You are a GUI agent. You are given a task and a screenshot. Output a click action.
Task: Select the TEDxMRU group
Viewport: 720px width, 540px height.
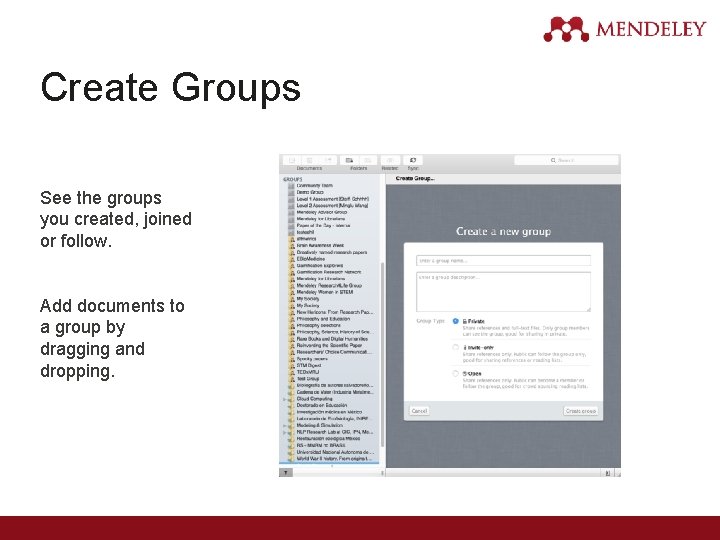coord(308,372)
